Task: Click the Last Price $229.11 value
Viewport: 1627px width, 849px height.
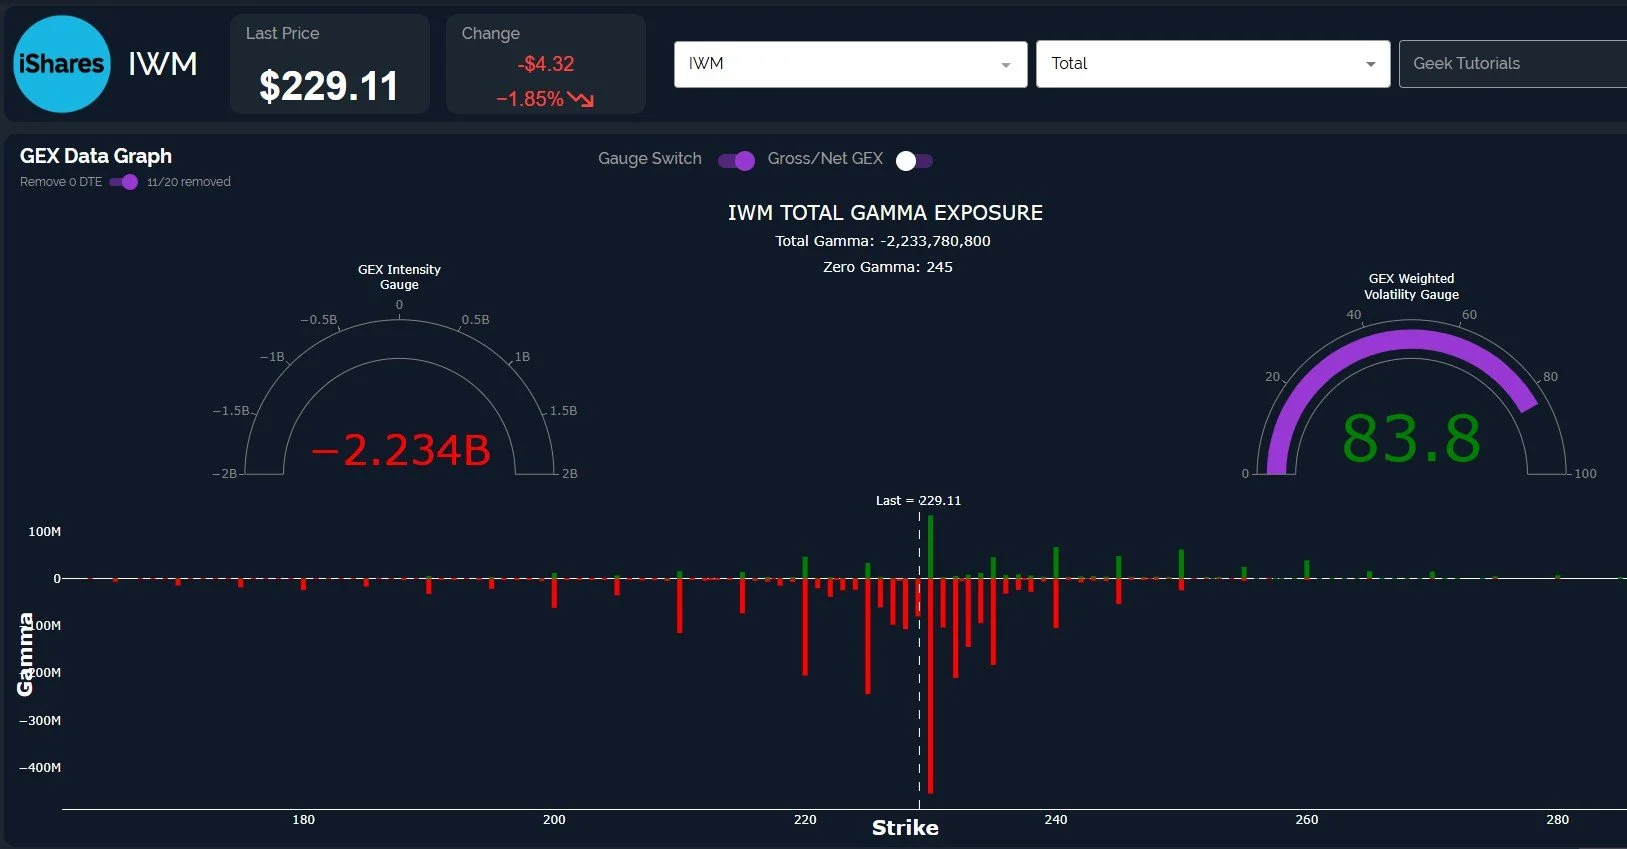Action: click(328, 86)
